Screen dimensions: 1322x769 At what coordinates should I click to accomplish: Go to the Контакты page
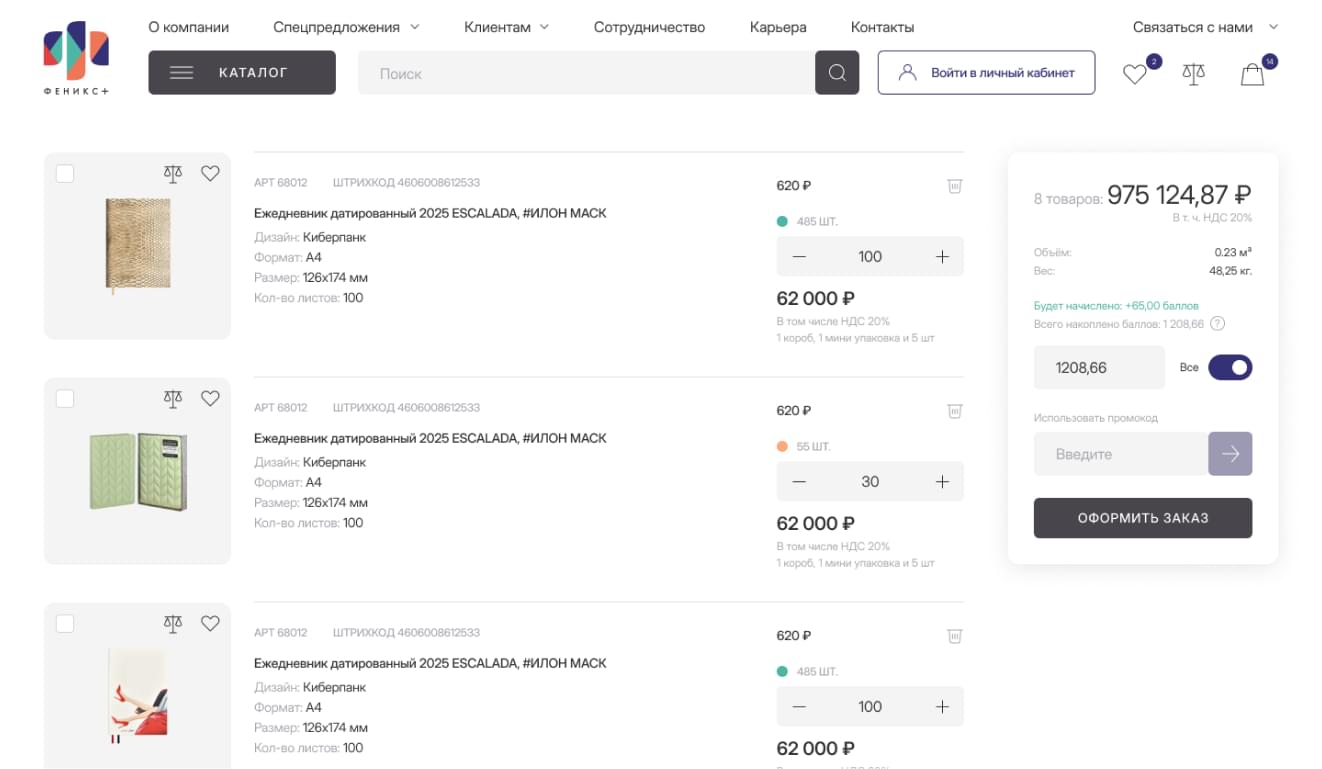882,27
